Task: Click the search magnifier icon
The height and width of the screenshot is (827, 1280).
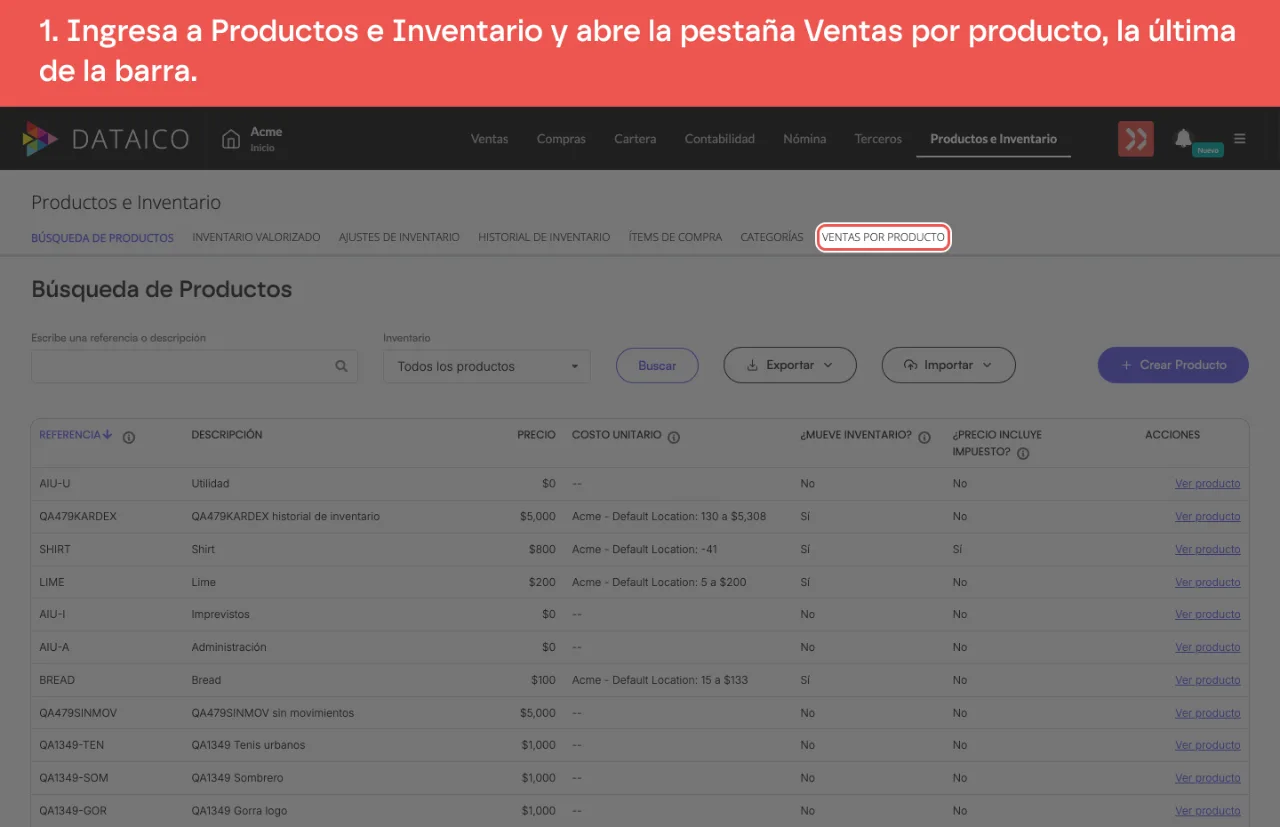Action: 342,366
